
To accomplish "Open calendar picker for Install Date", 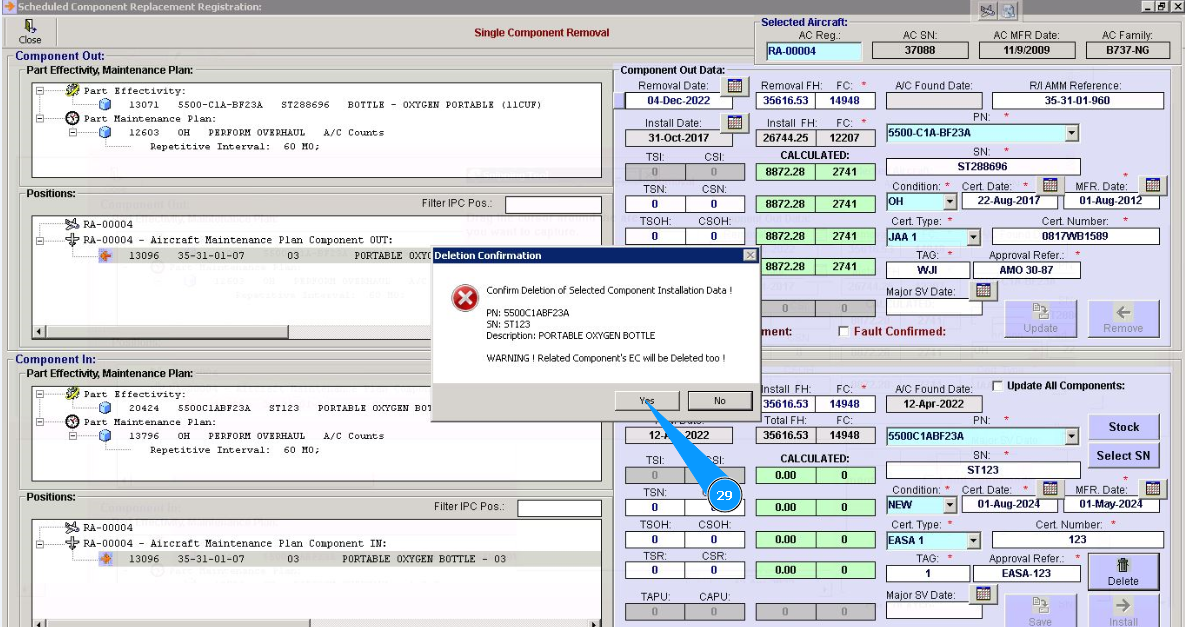I will coord(735,123).
